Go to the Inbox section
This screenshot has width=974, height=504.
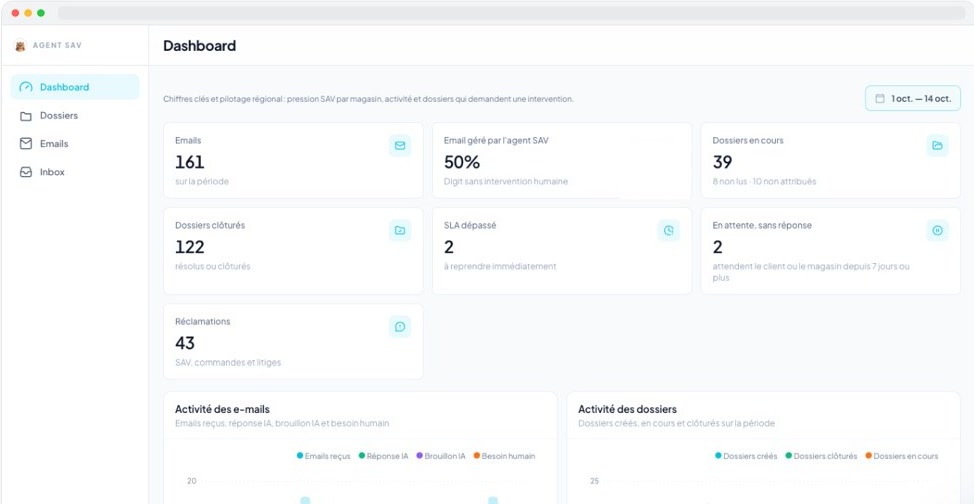[x=75, y=172]
